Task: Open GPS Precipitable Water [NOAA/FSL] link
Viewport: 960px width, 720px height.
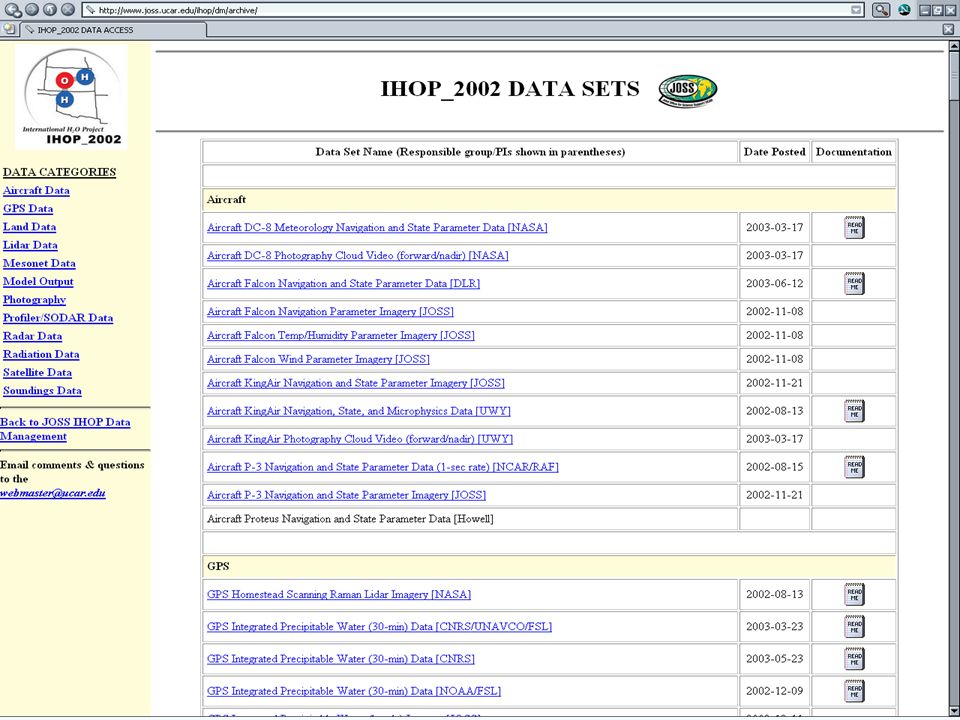Action: (354, 691)
